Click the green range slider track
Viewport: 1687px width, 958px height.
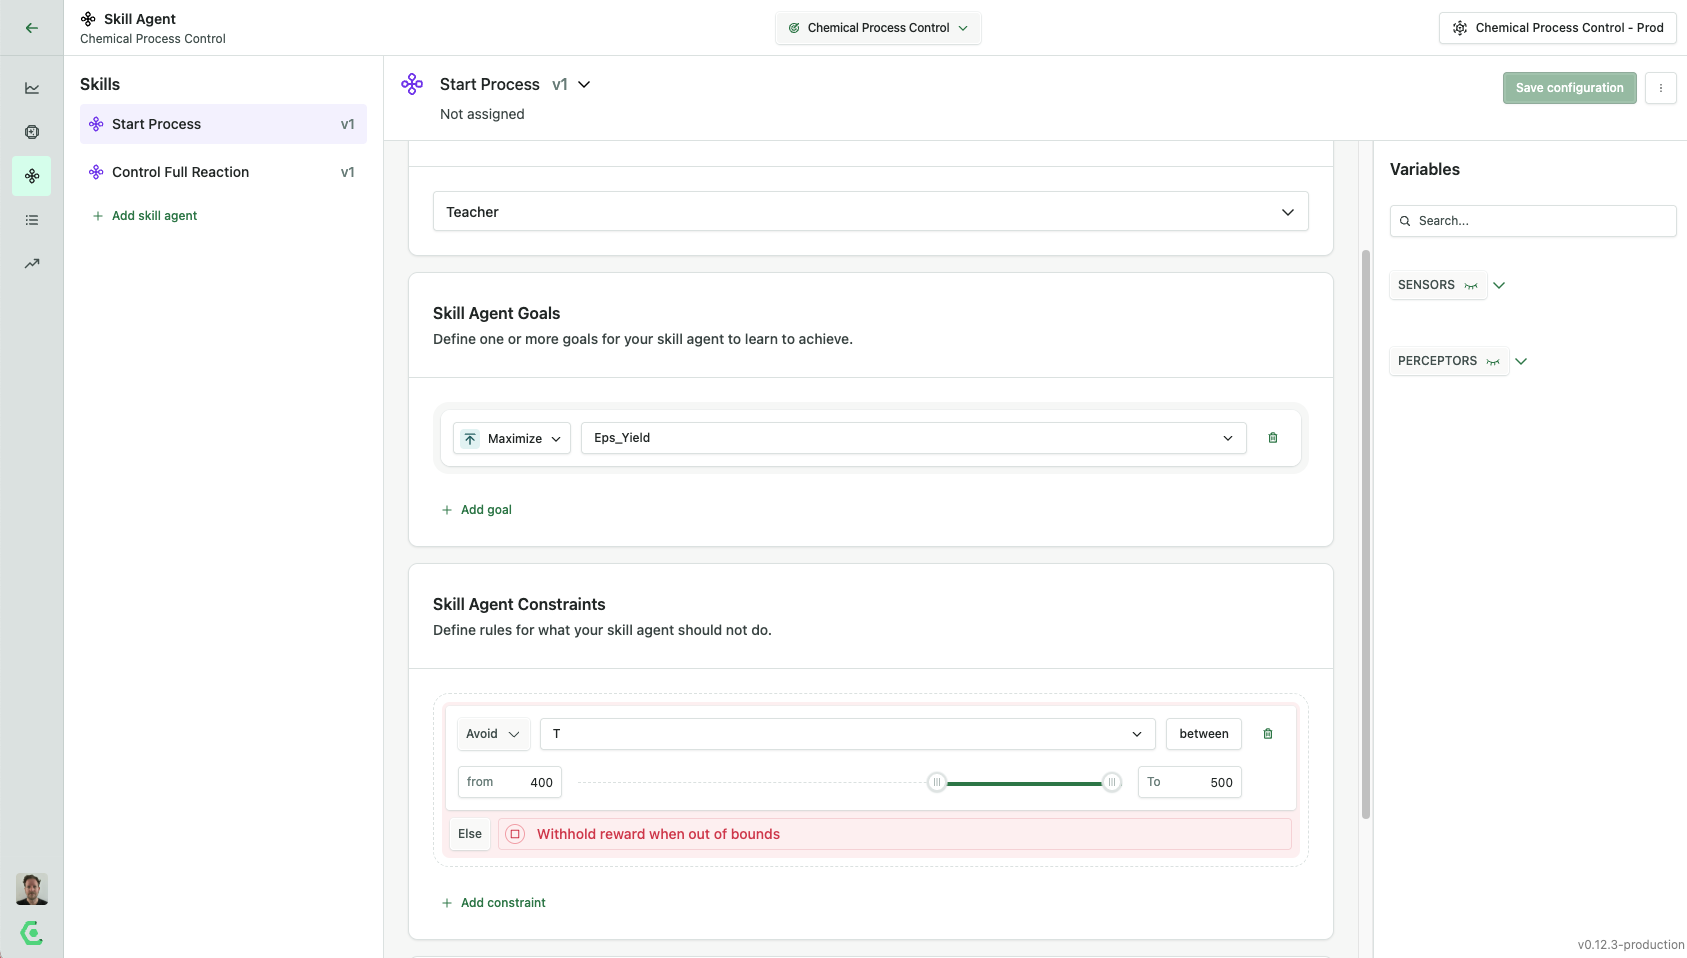[1024, 783]
